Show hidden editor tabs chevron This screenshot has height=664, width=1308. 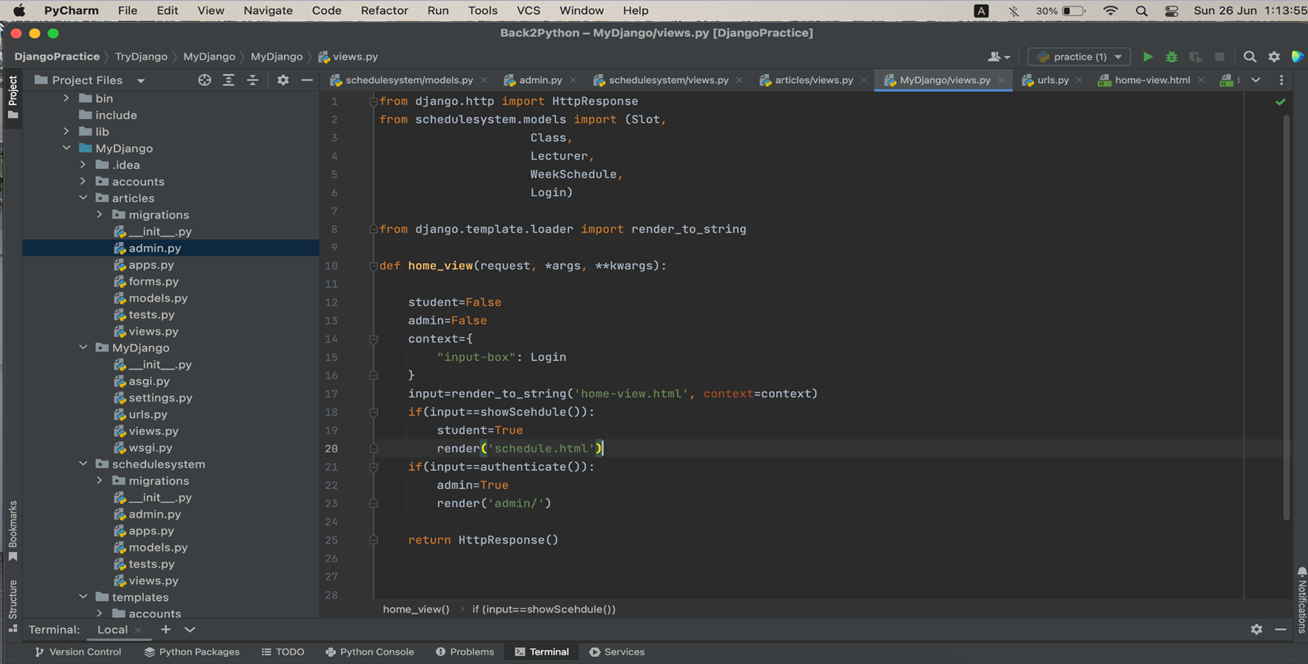click(x=1256, y=80)
